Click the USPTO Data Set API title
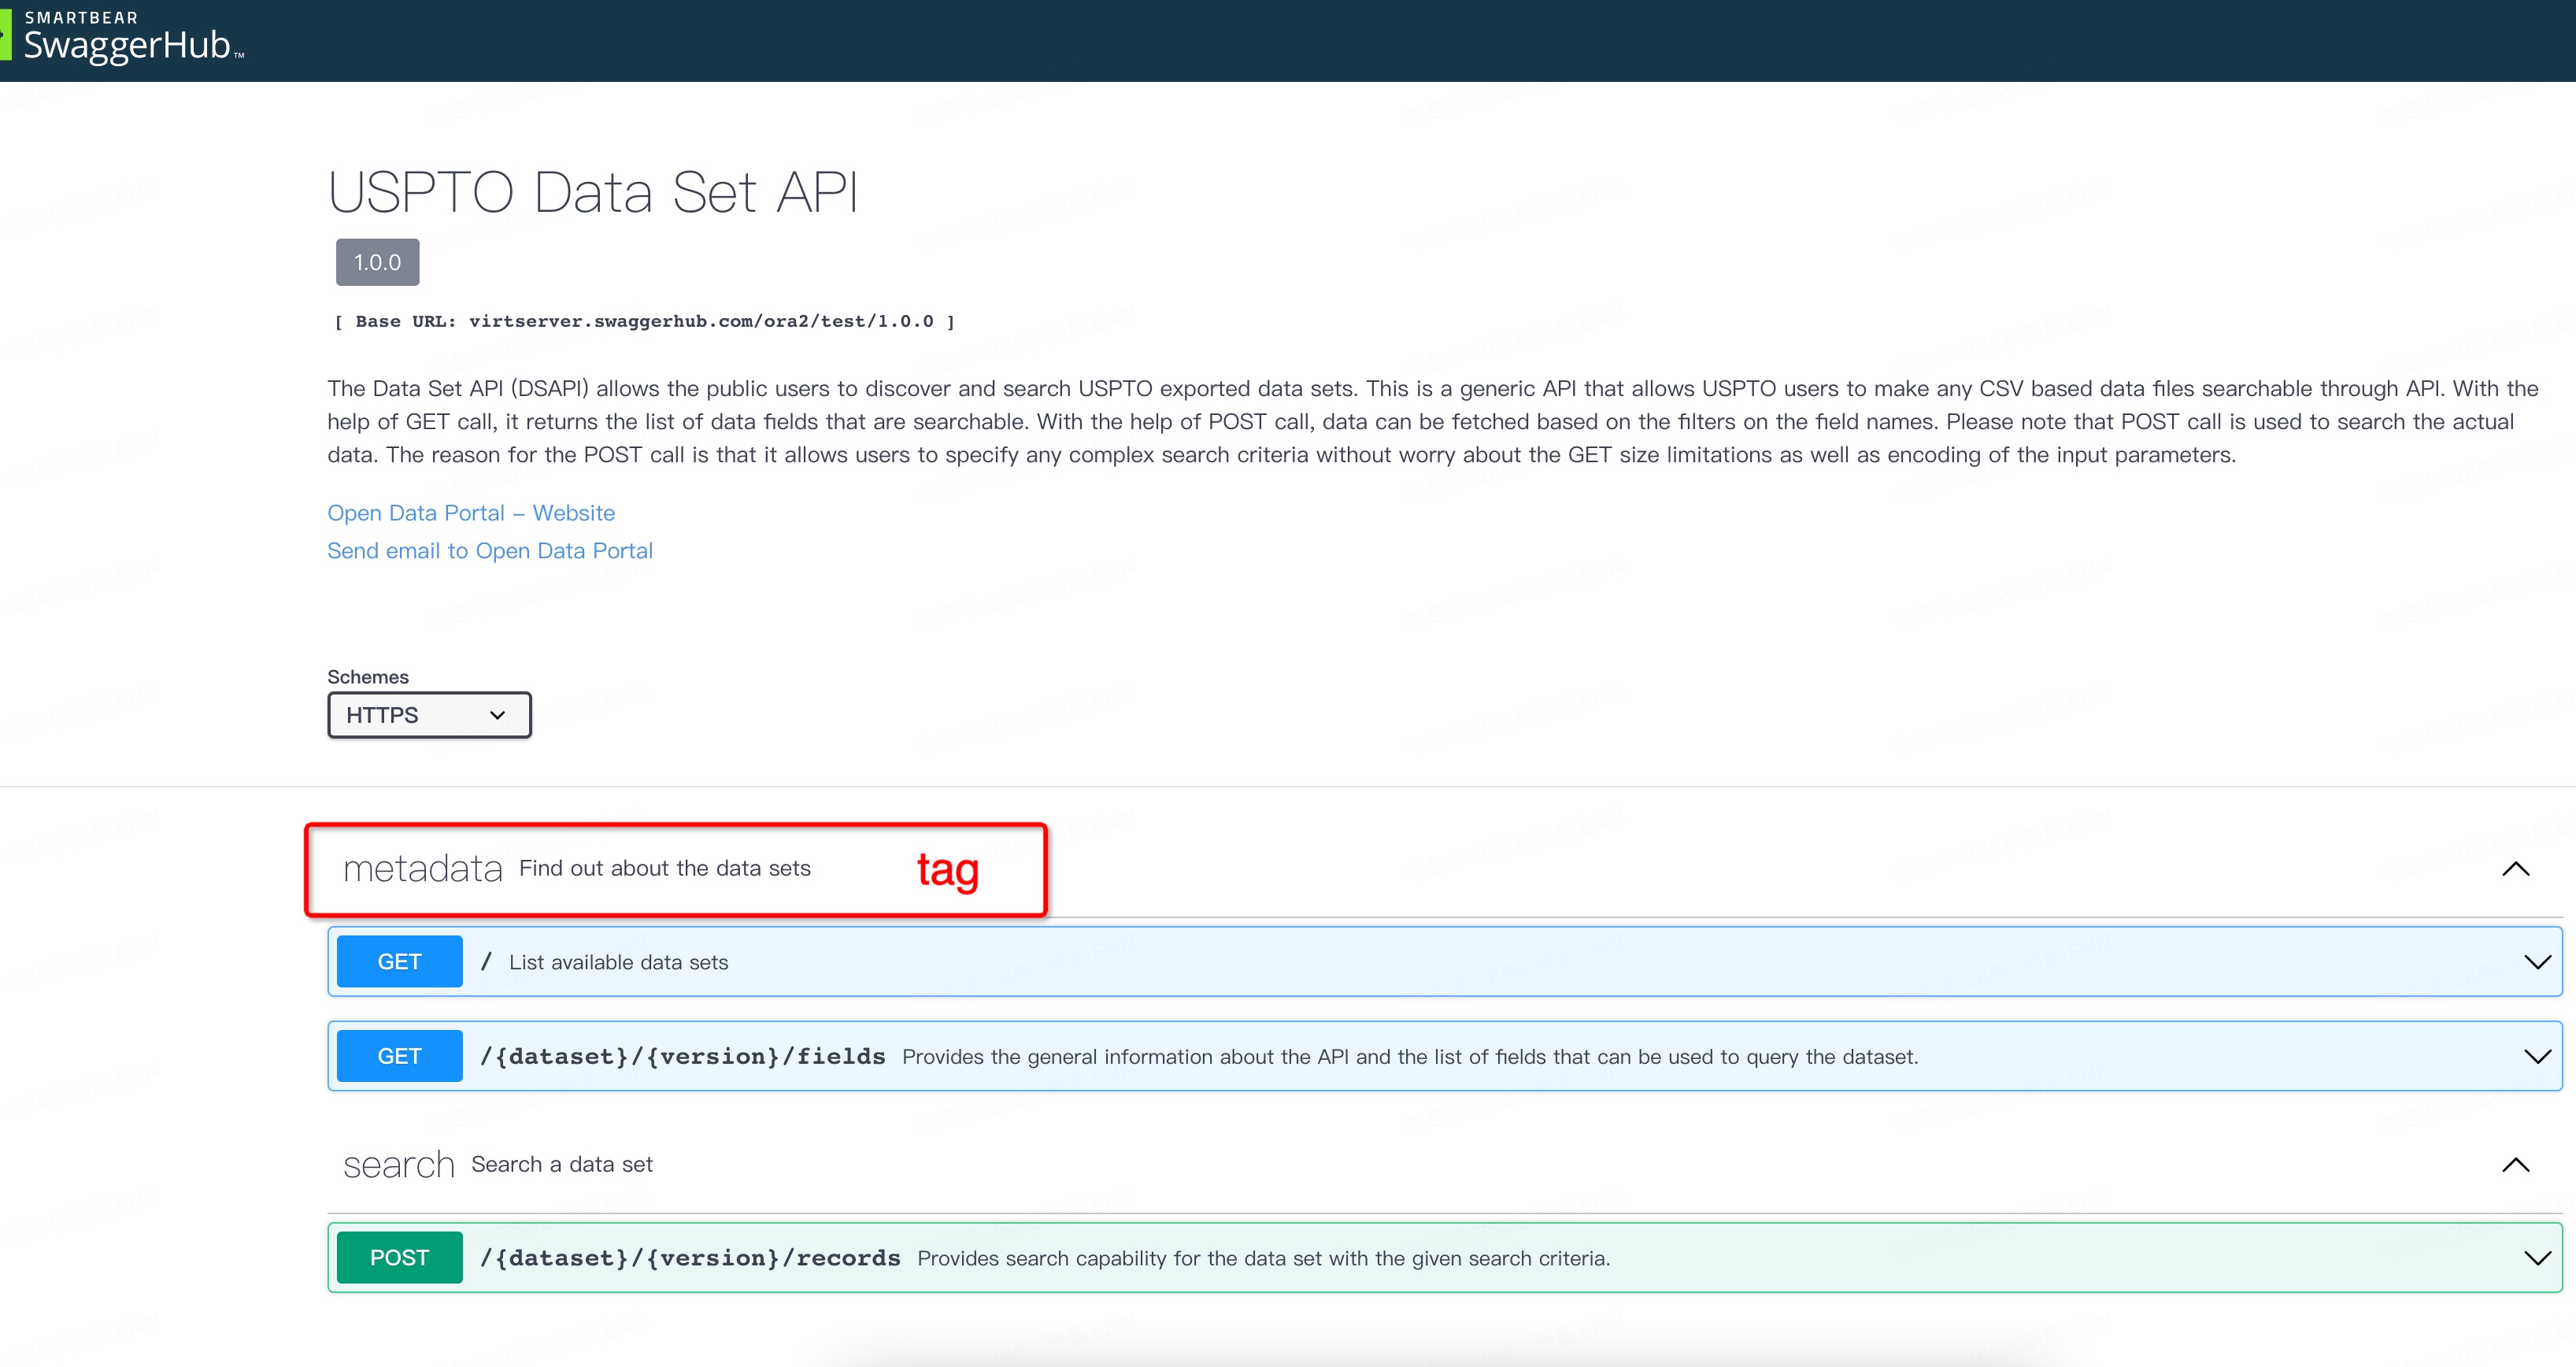Viewport: 2576px width, 1367px height. [x=593, y=191]
